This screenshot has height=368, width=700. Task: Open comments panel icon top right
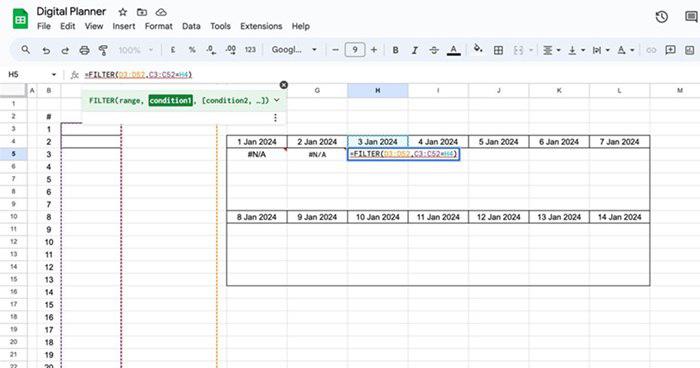[692, 17]
